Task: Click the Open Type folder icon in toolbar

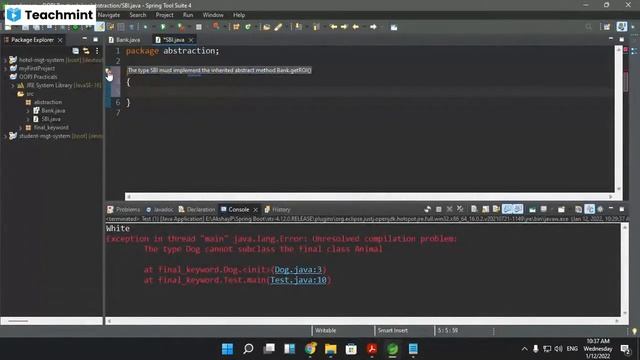Action: tap(267, 27)
